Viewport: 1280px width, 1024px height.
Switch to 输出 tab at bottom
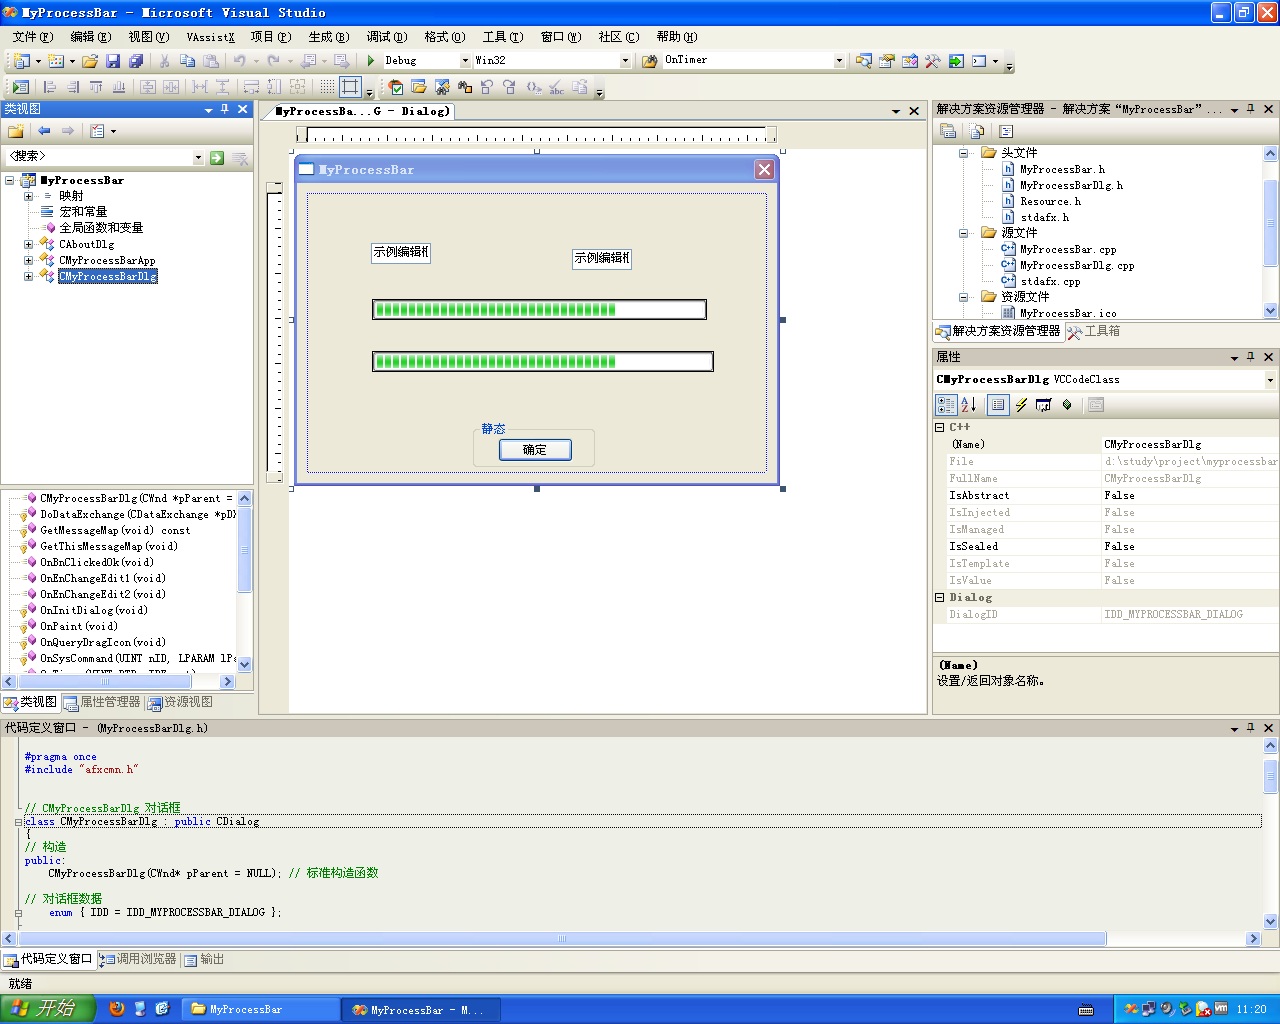click(204, 959)
